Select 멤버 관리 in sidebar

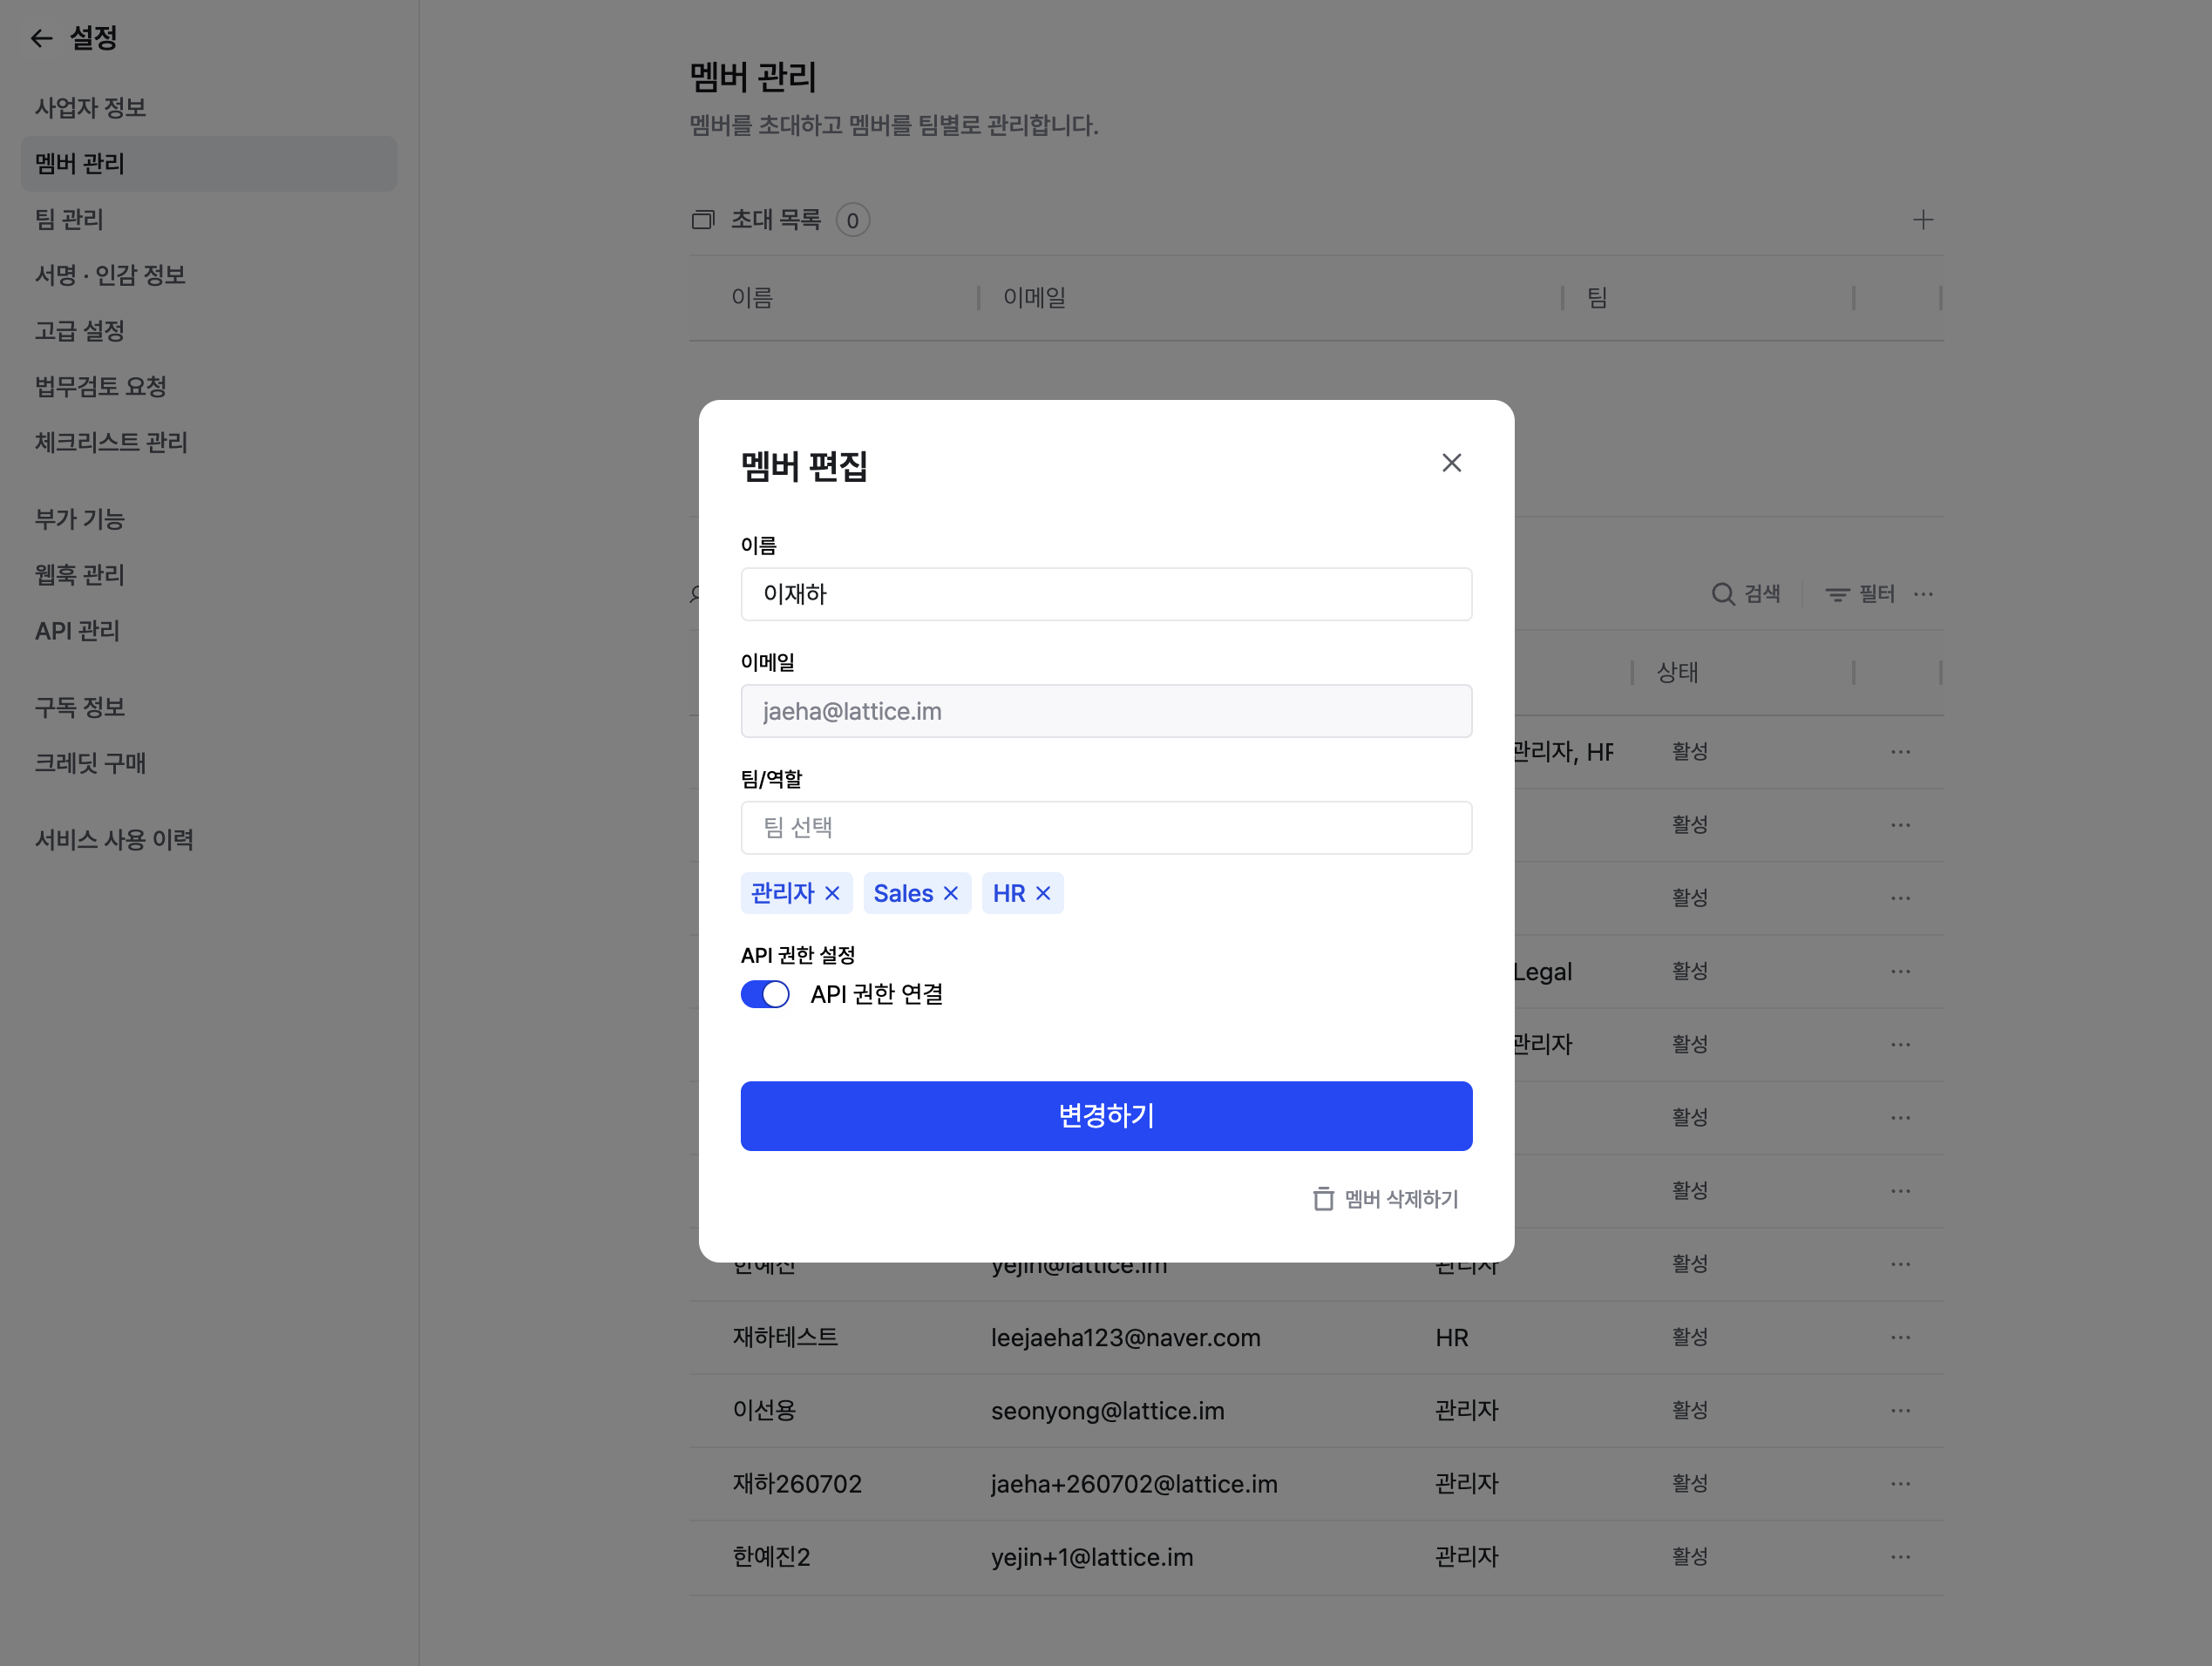(209, 163)
